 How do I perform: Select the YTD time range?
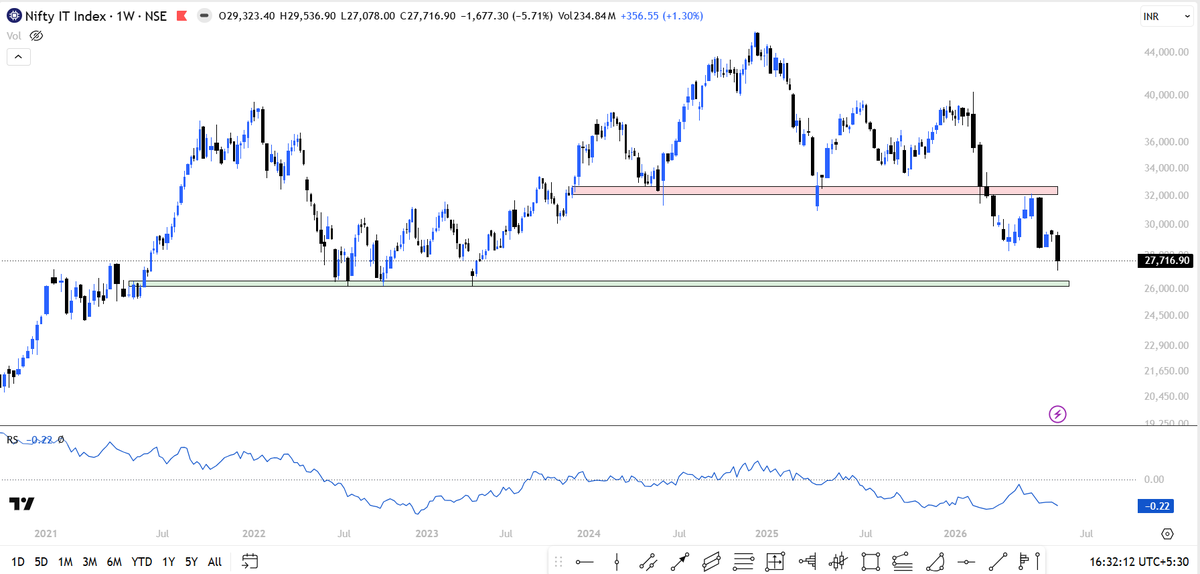(142, 562)
